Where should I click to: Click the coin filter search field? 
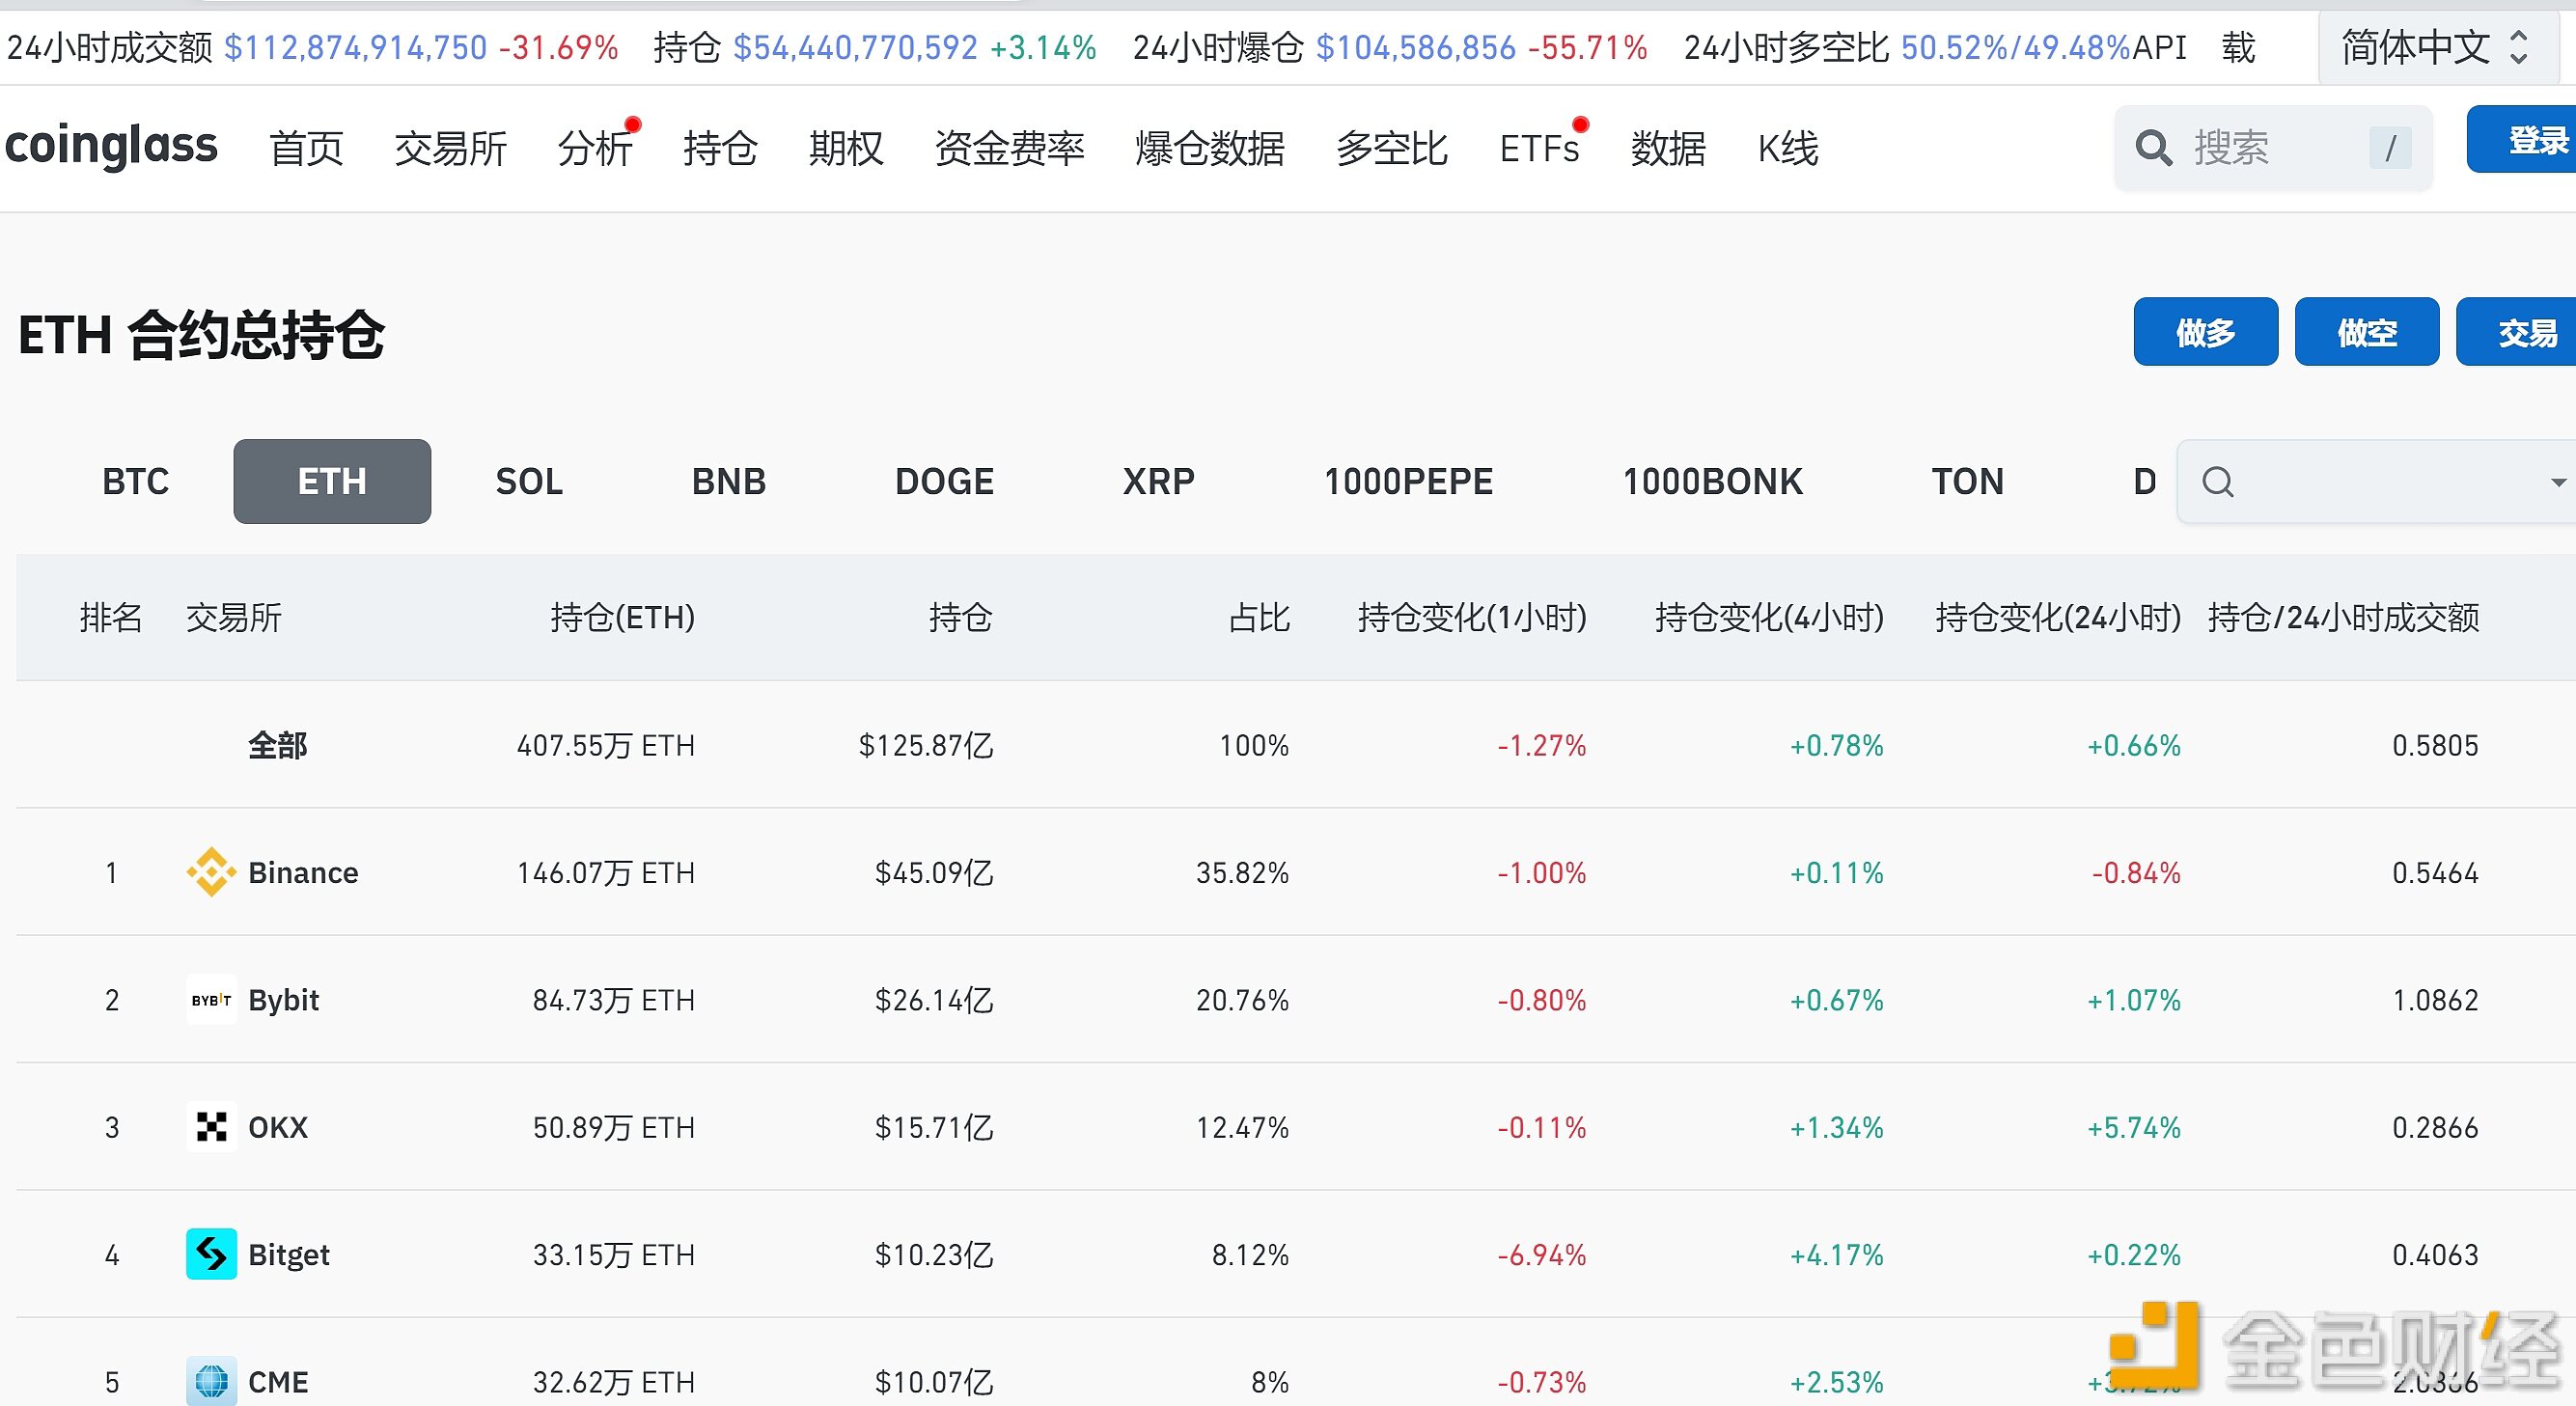pyautogui.click(x=2377, y=482)
